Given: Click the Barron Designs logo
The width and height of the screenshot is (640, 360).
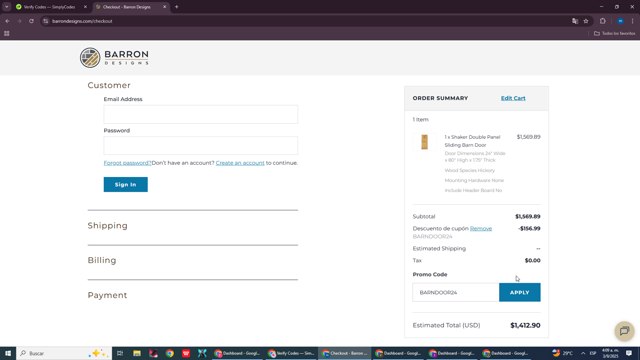Looking at the screenshot, I should tap(114, 58).
